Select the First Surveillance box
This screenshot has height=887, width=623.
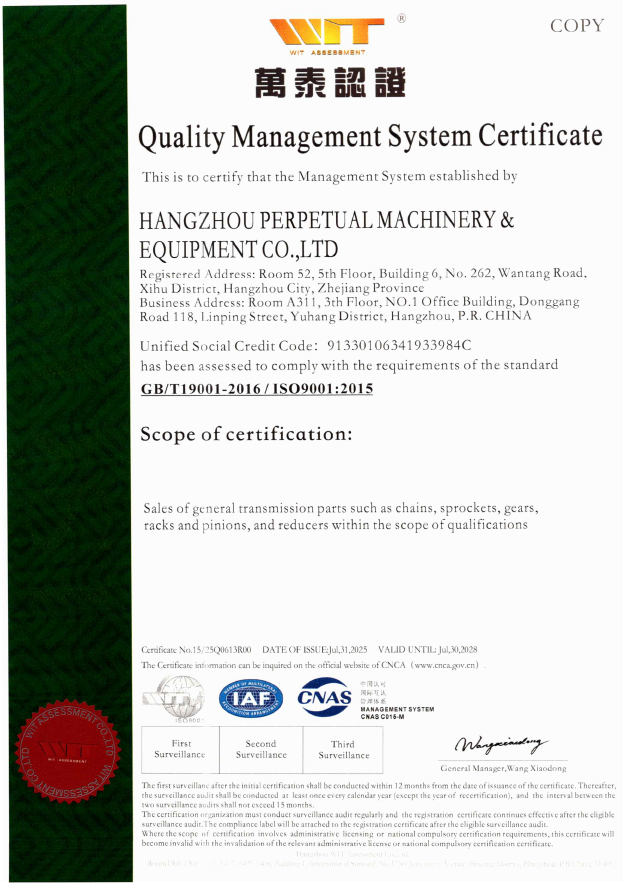click(x=181, y=750)
